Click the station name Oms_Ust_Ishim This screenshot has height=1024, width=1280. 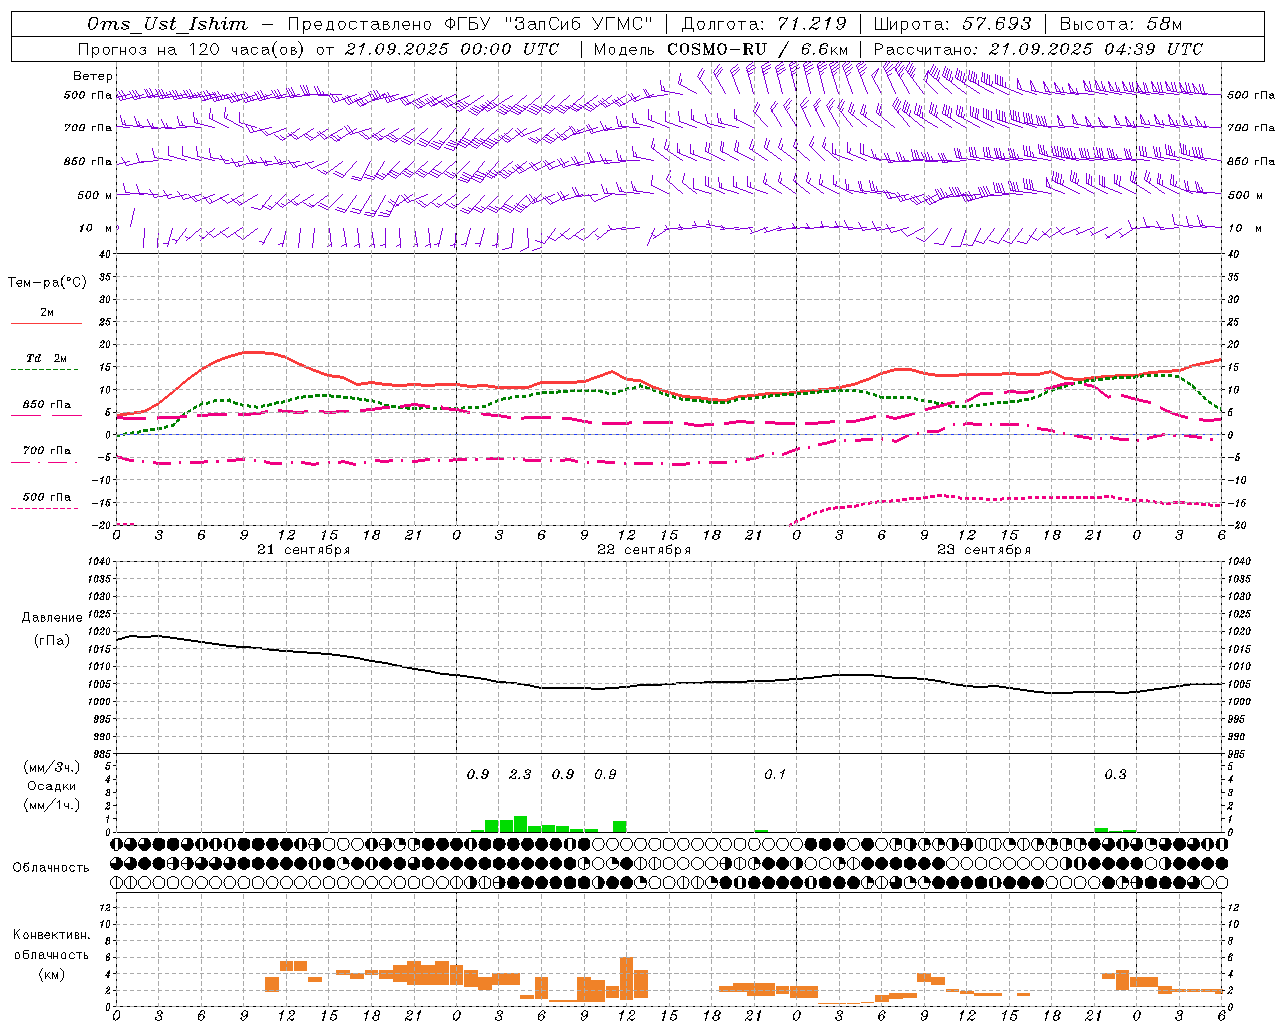[x=167, y=24]
